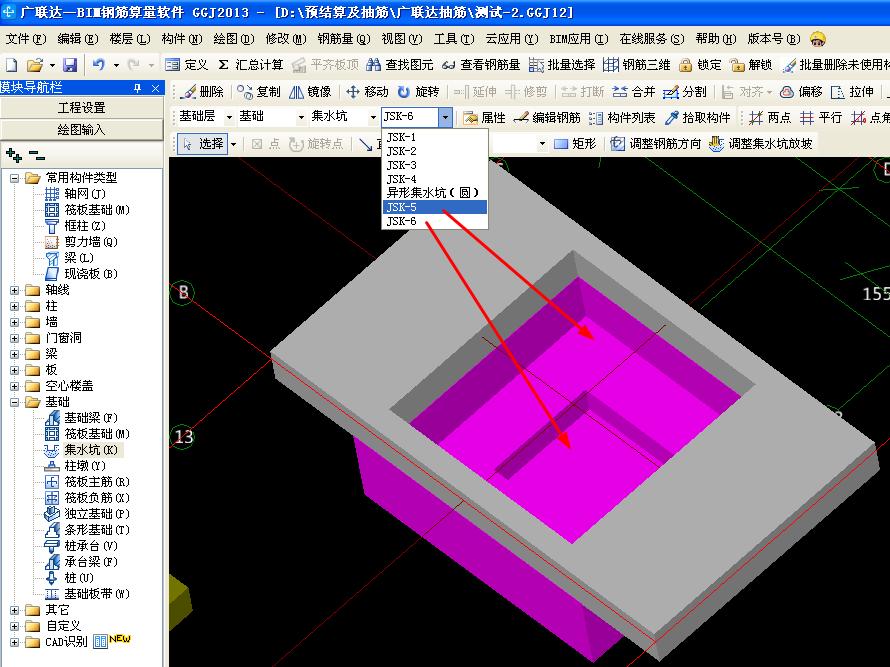
Task: Choose 异形集水坑(圆) from list
Action: pyautogui.click(x=434, y=193)
